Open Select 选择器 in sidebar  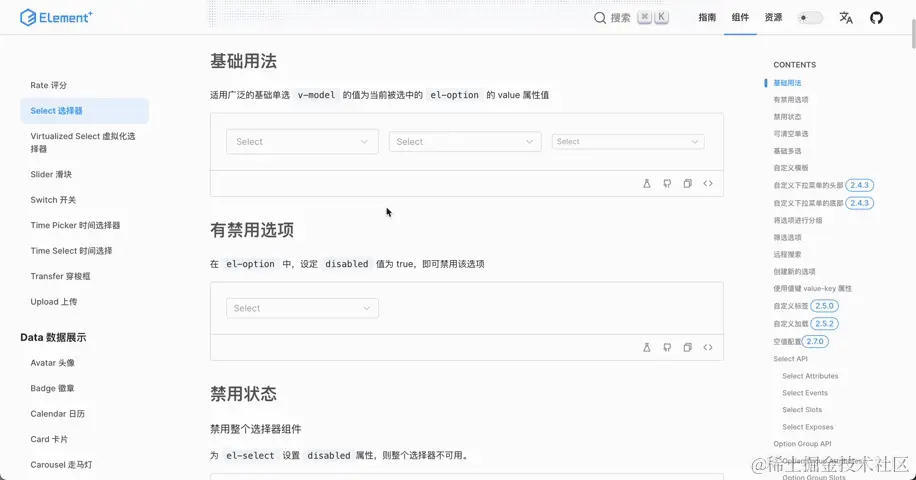85,111
